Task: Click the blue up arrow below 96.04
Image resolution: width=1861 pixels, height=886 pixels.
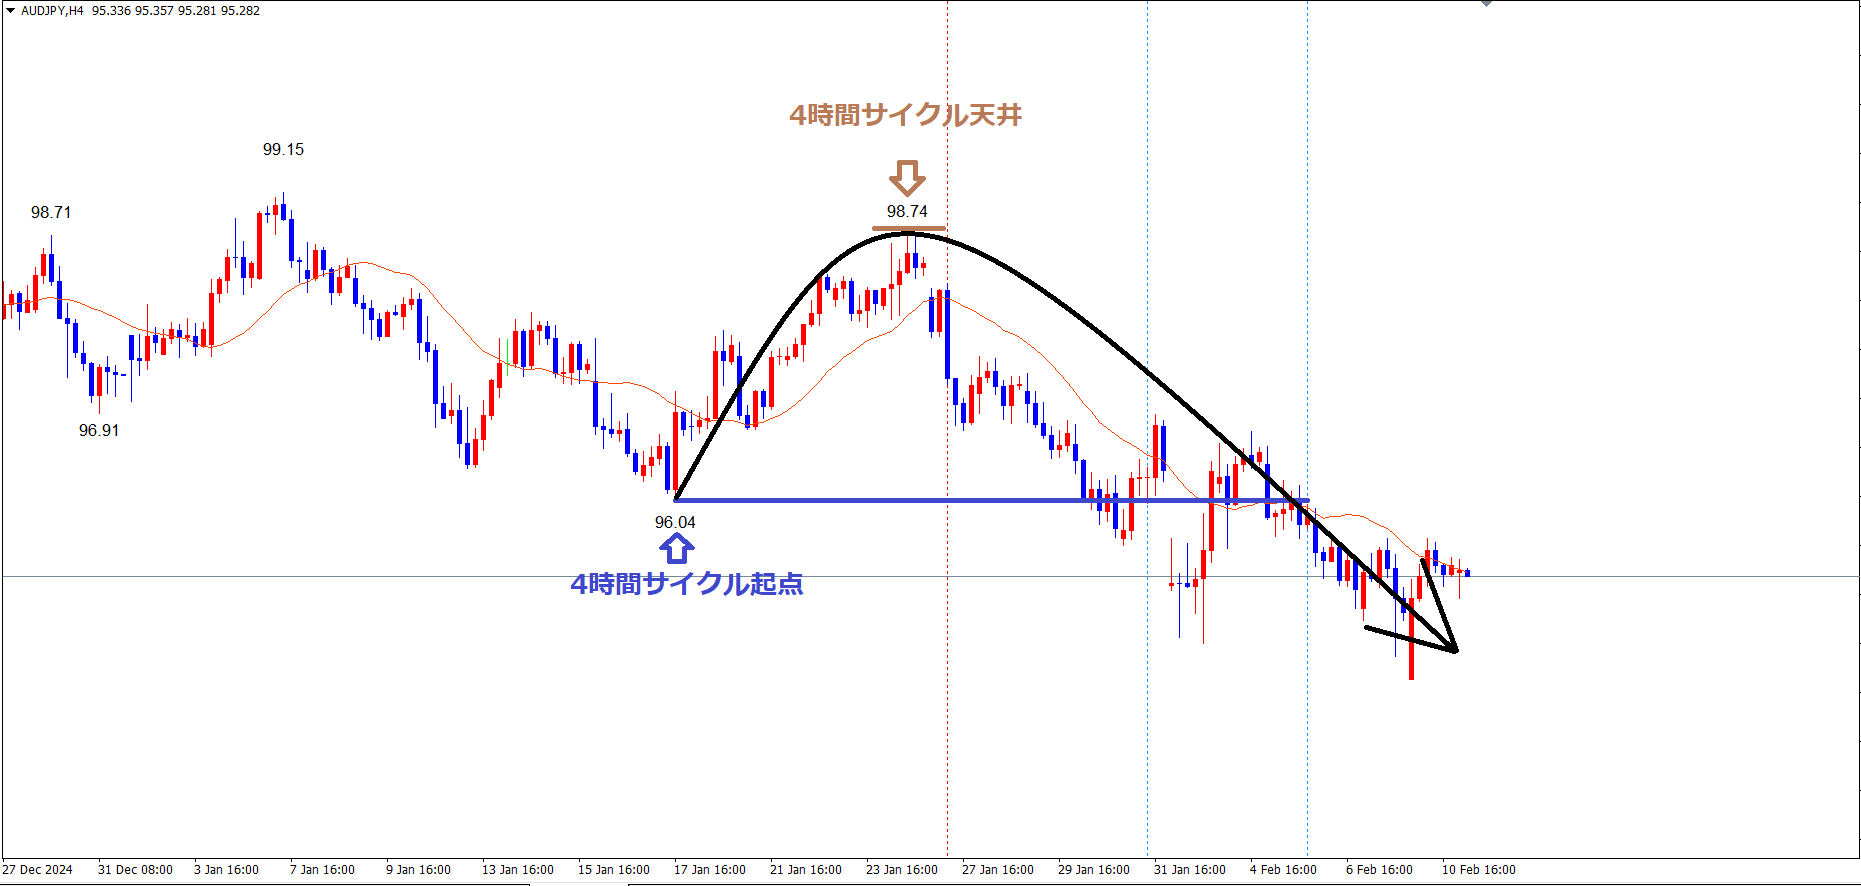Action: point(676,549)
